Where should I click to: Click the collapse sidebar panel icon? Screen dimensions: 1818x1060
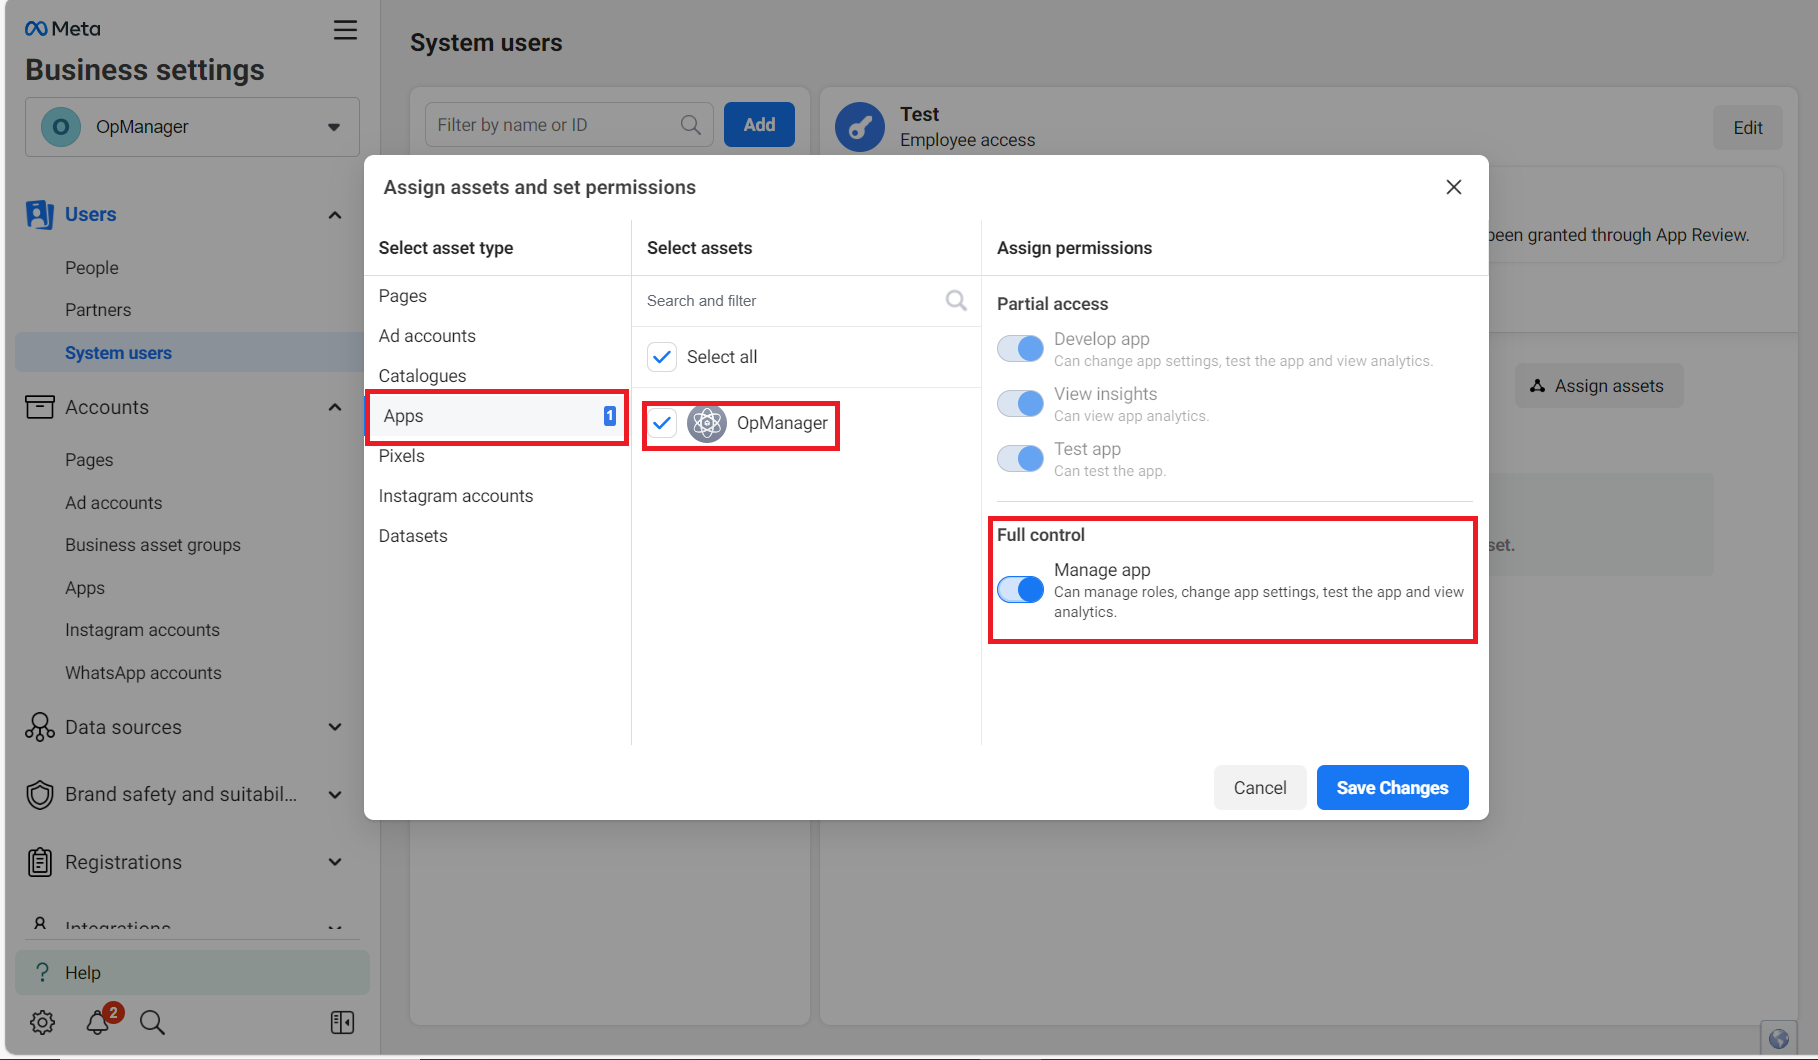pos(342,1022)
